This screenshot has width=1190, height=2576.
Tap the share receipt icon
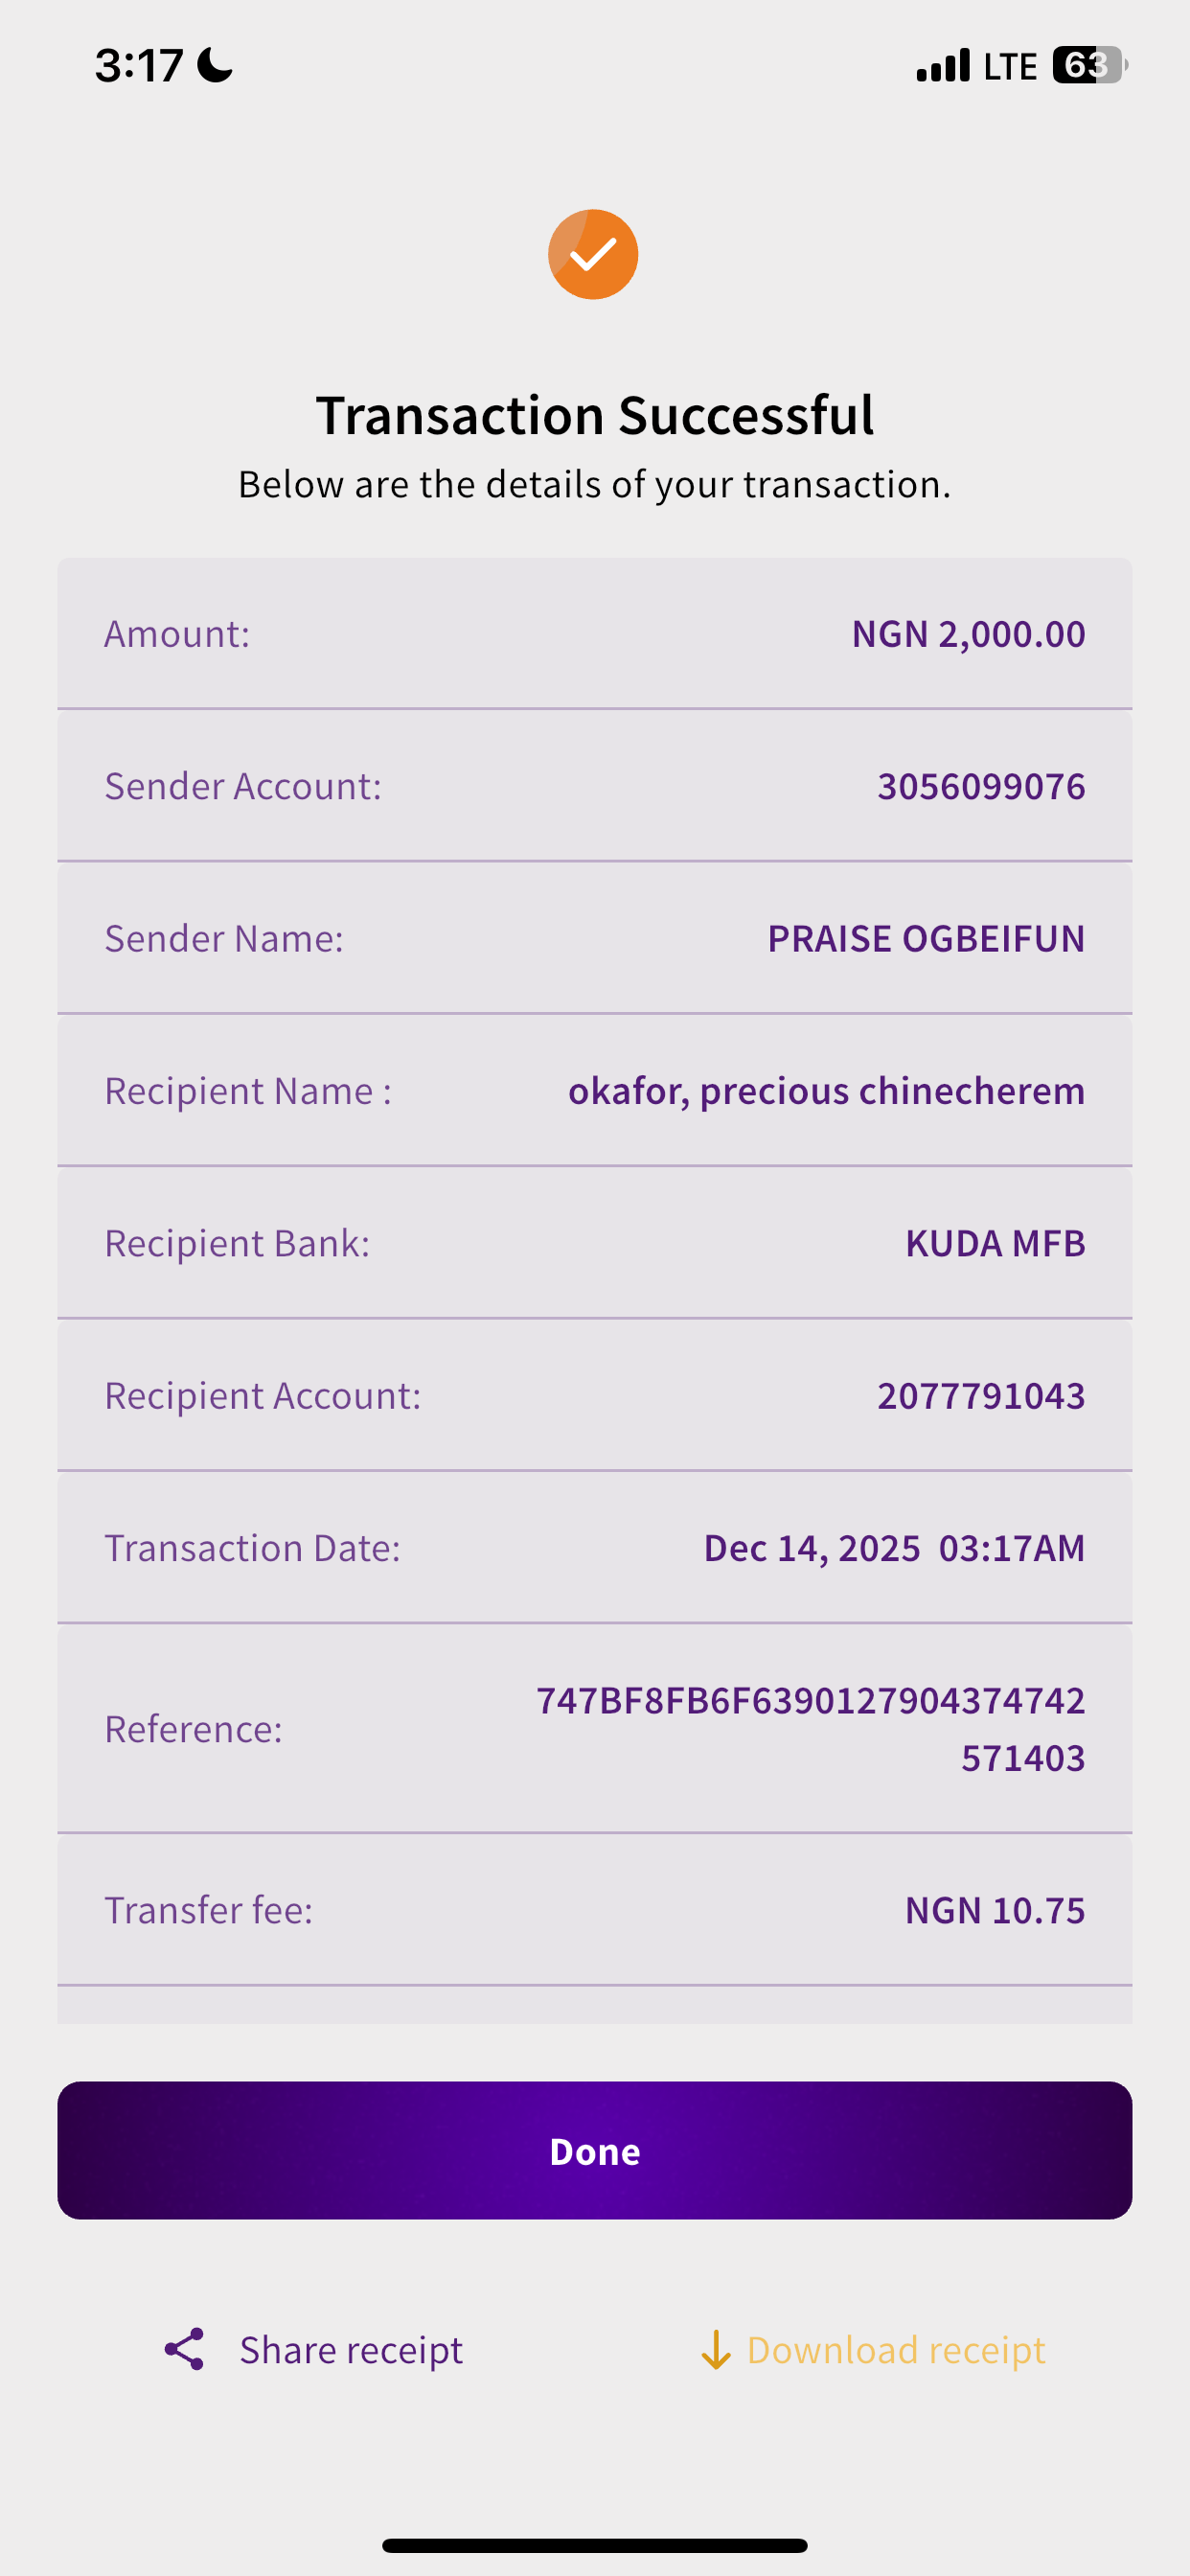click(184, 2349)
